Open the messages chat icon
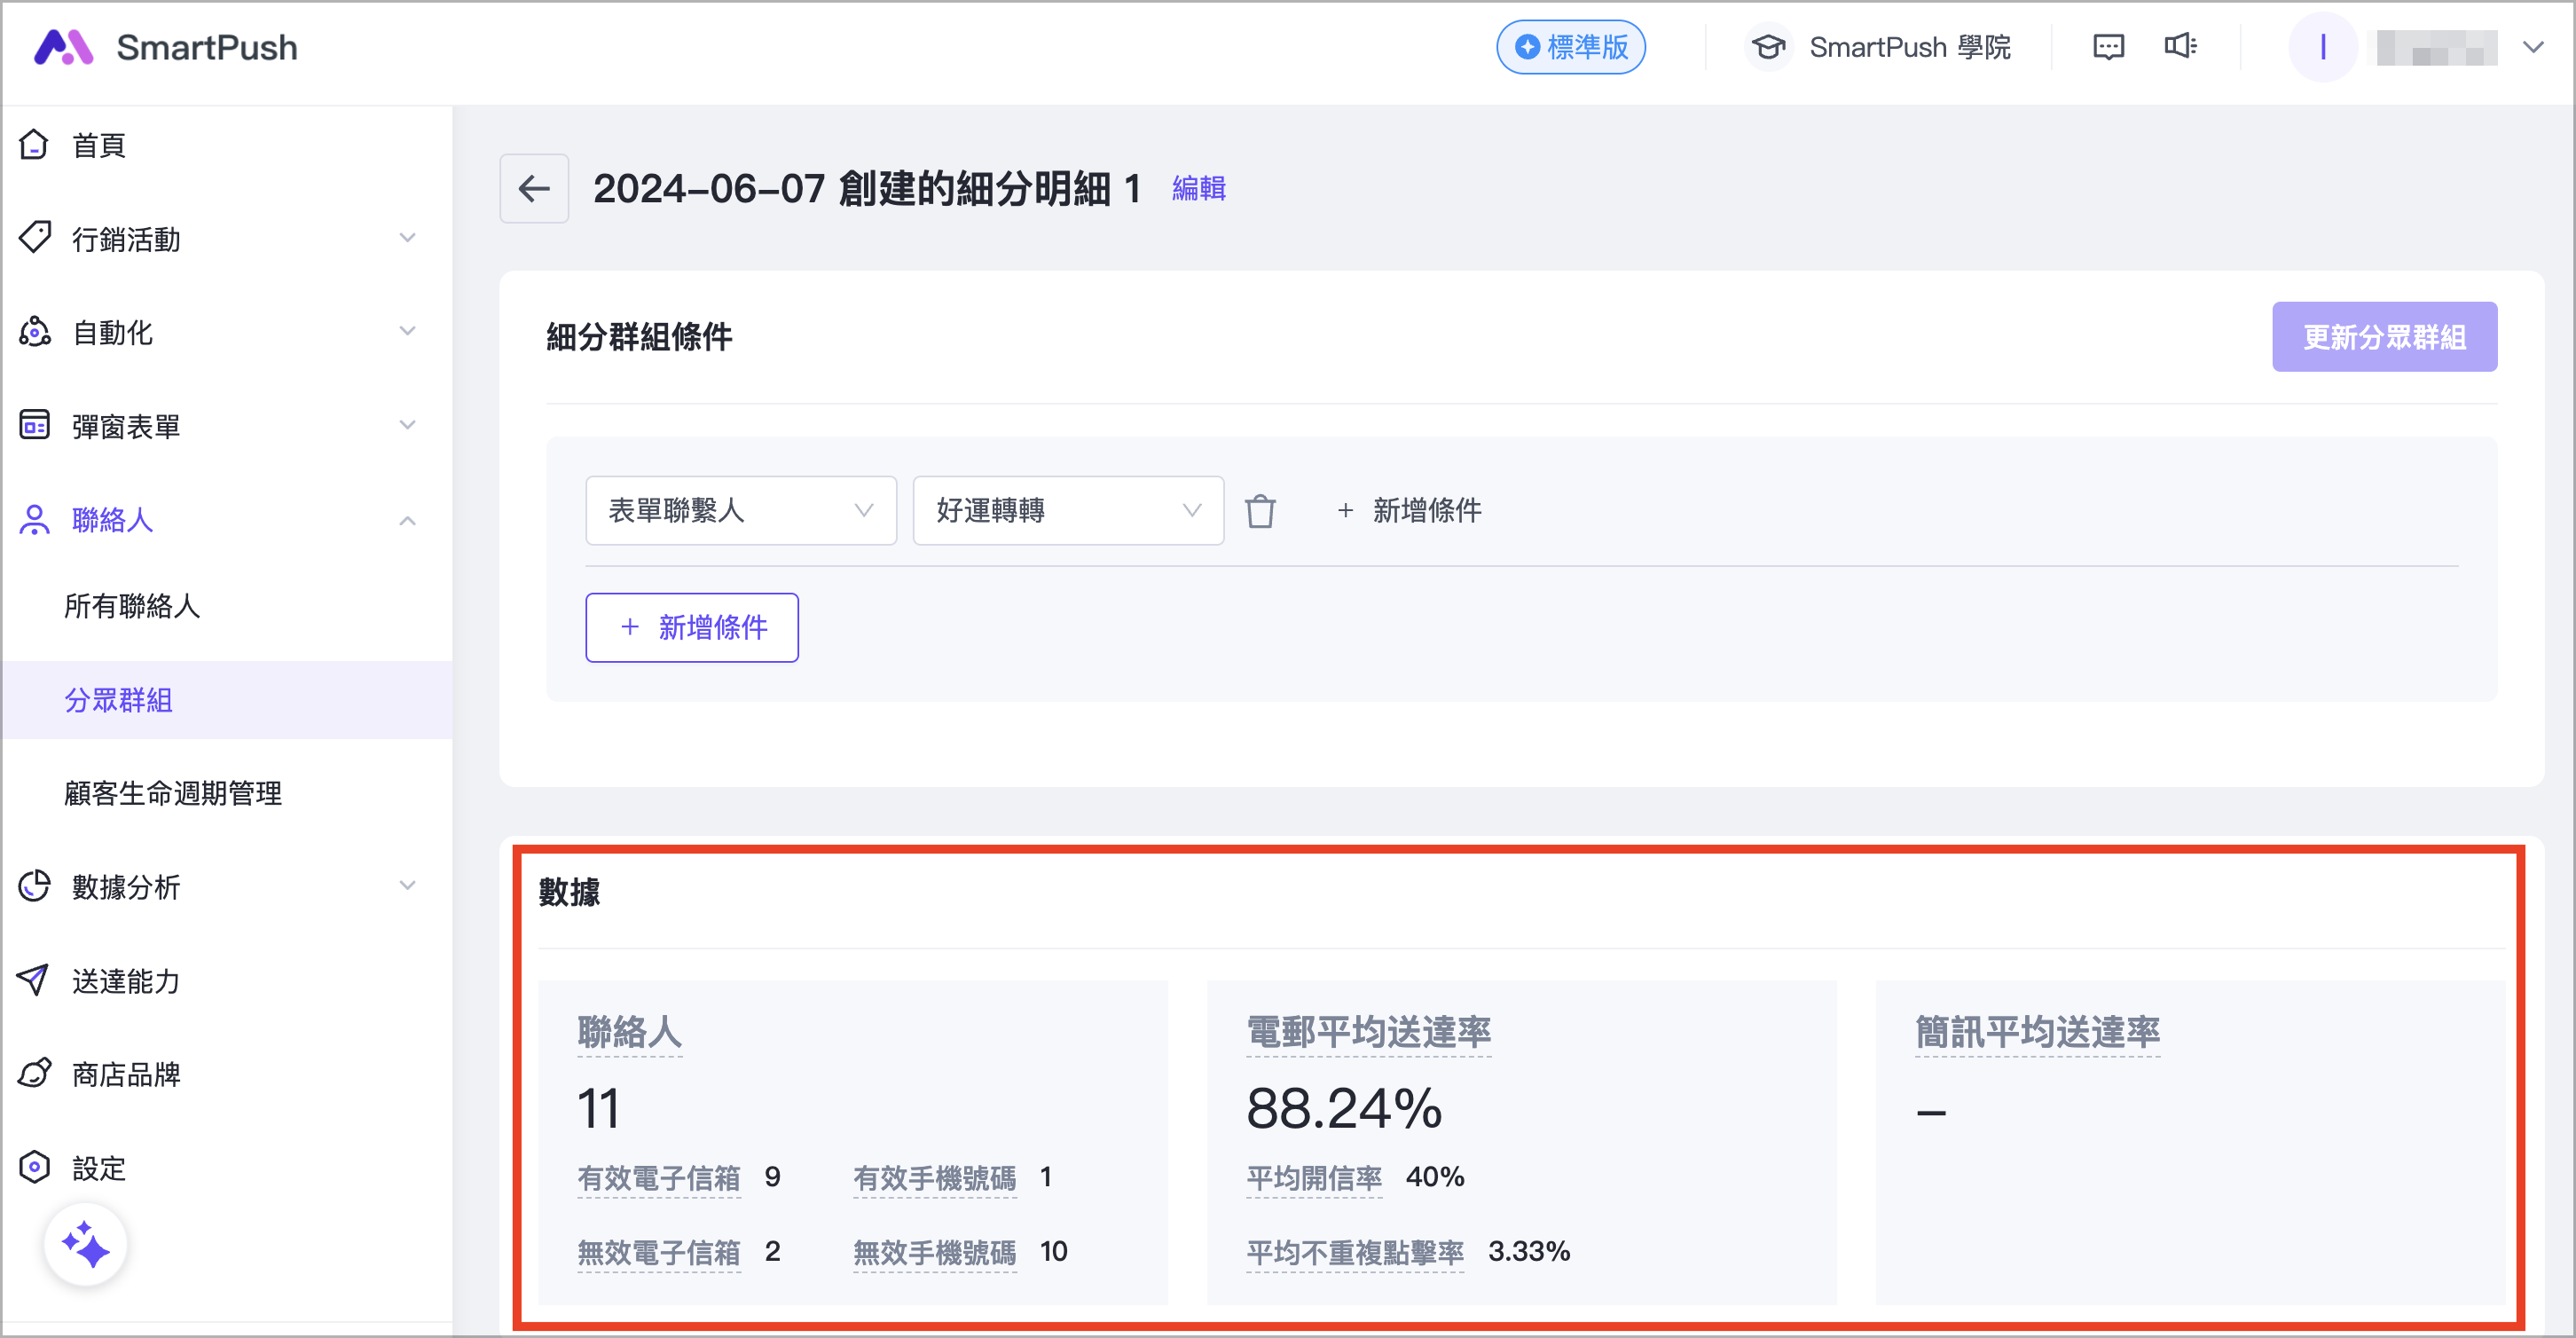Image resolution: width=2576 pixels, height=1338 pixels. pos(2108,47)
